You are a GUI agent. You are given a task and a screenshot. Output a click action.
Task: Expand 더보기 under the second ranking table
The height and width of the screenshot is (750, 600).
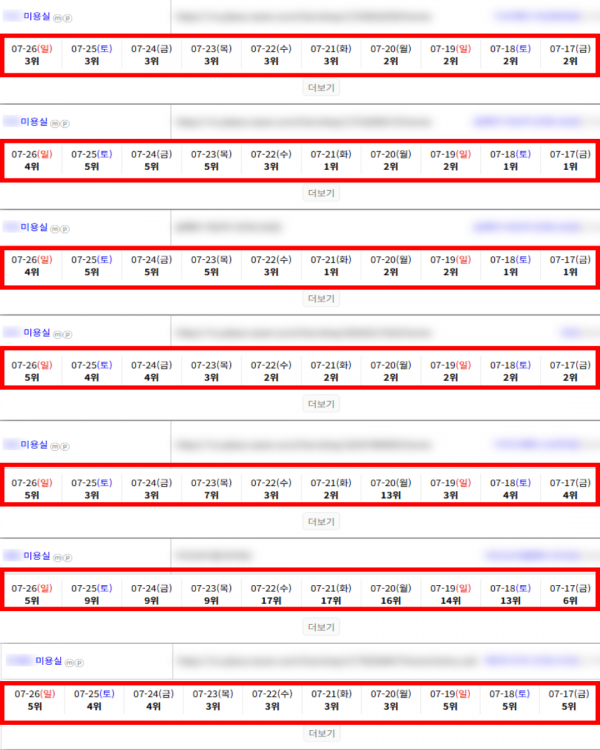321,193
